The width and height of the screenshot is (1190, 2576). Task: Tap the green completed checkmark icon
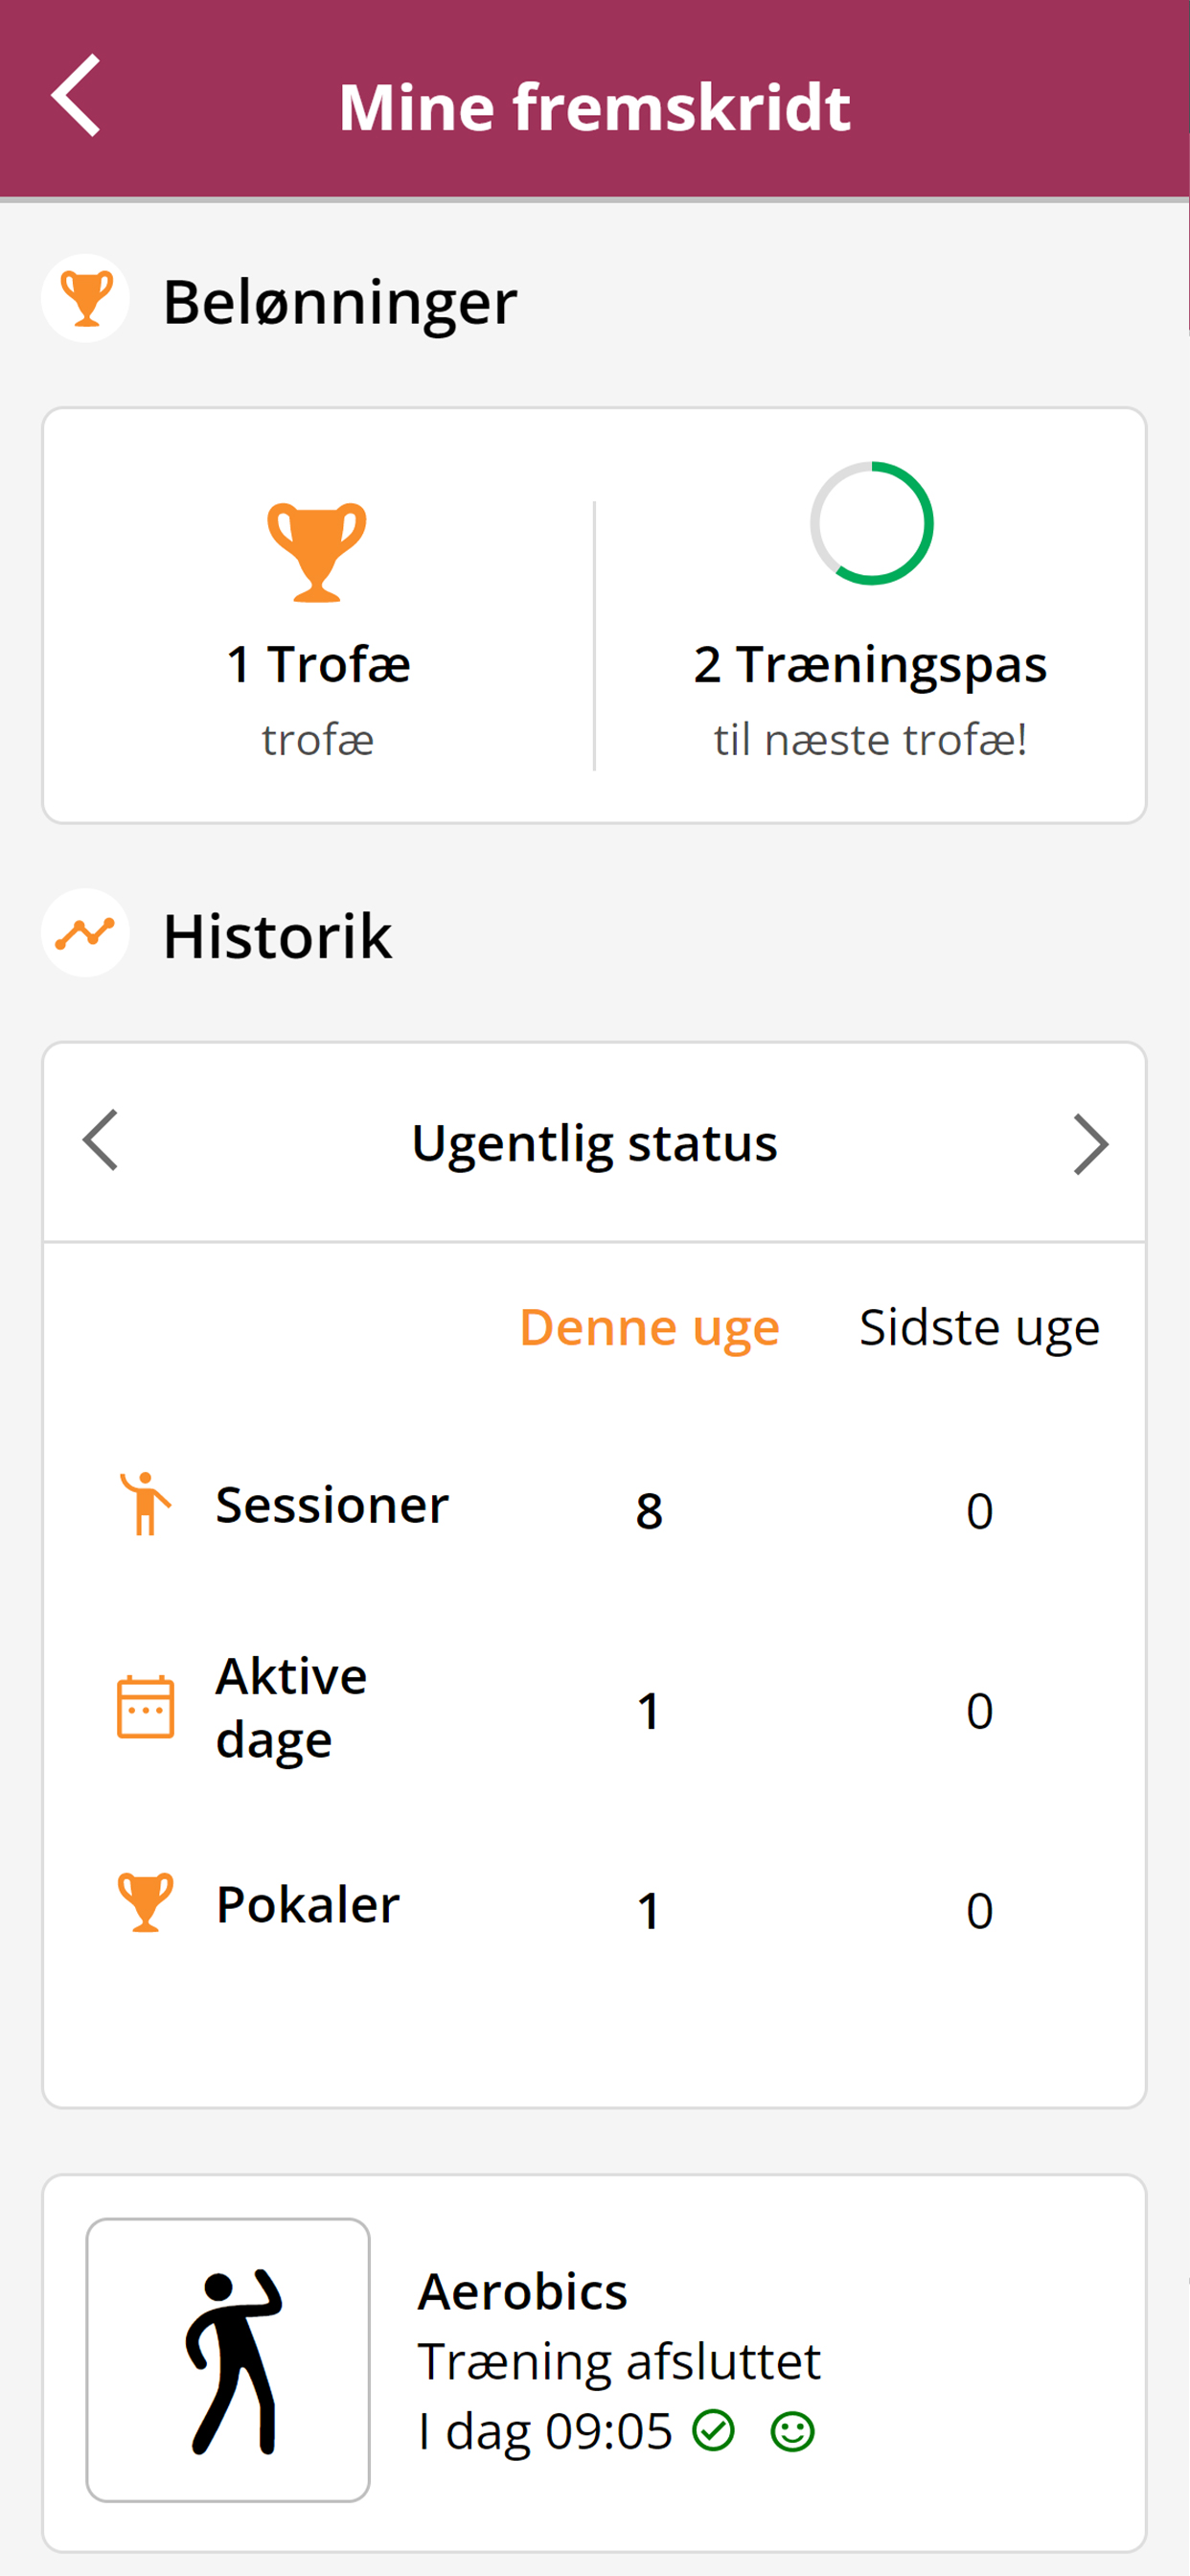tap(714, 2430)
